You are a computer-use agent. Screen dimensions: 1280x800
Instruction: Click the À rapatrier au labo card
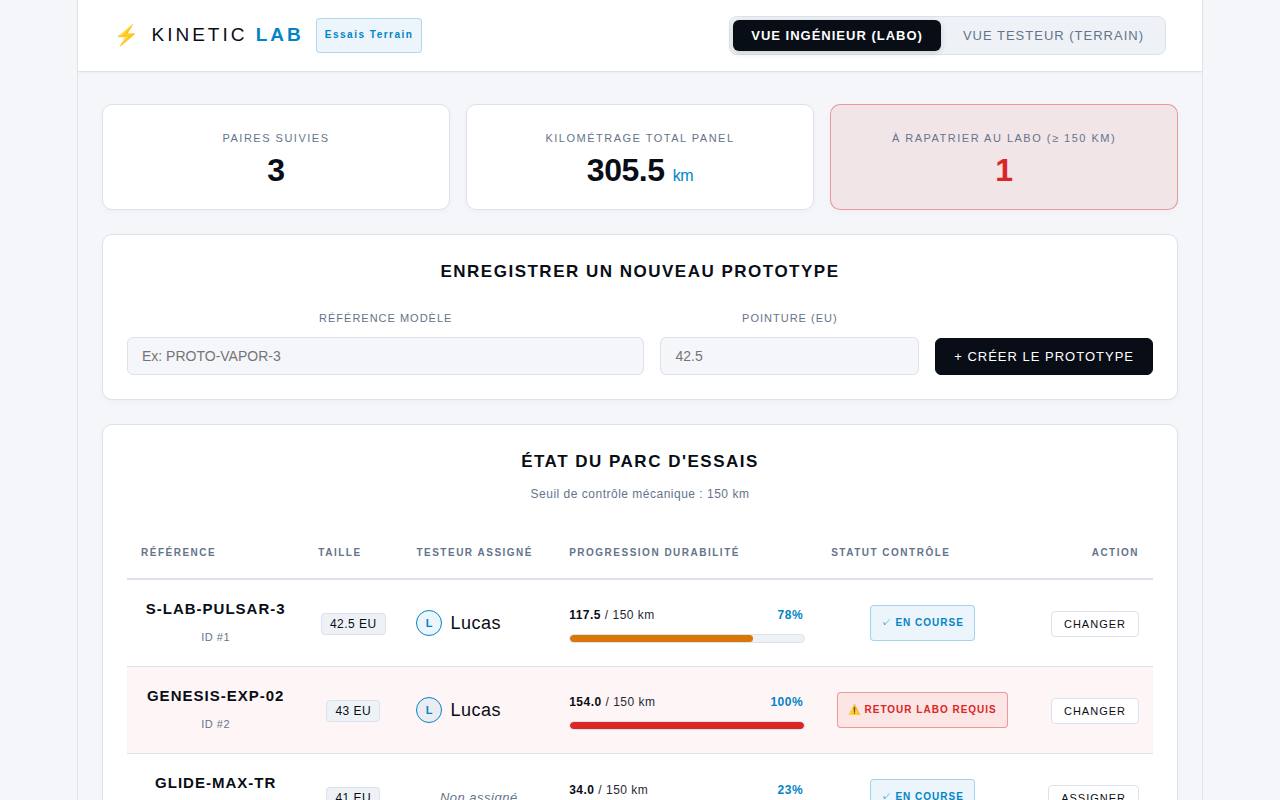pyautogui.click(x=1004, y=157)
